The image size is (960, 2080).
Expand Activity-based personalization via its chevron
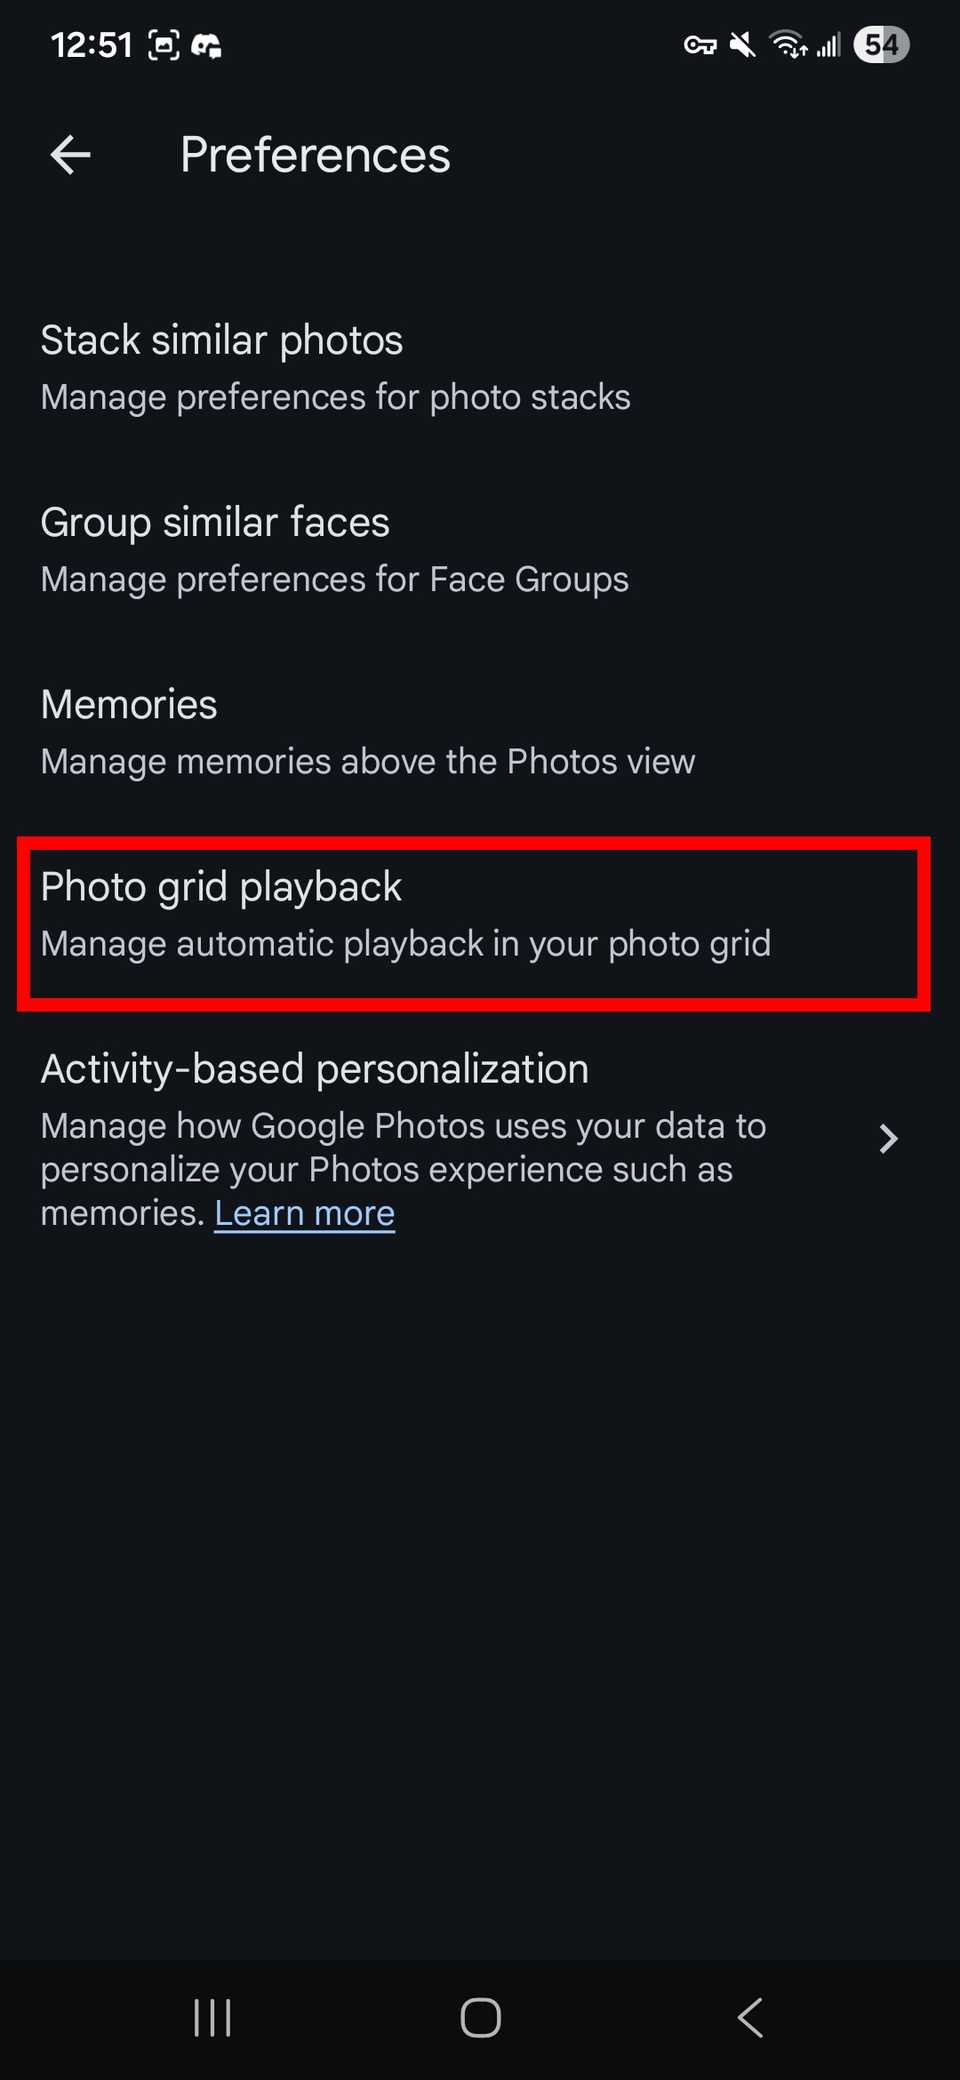pyautogui.click(x=887, y=1139)
